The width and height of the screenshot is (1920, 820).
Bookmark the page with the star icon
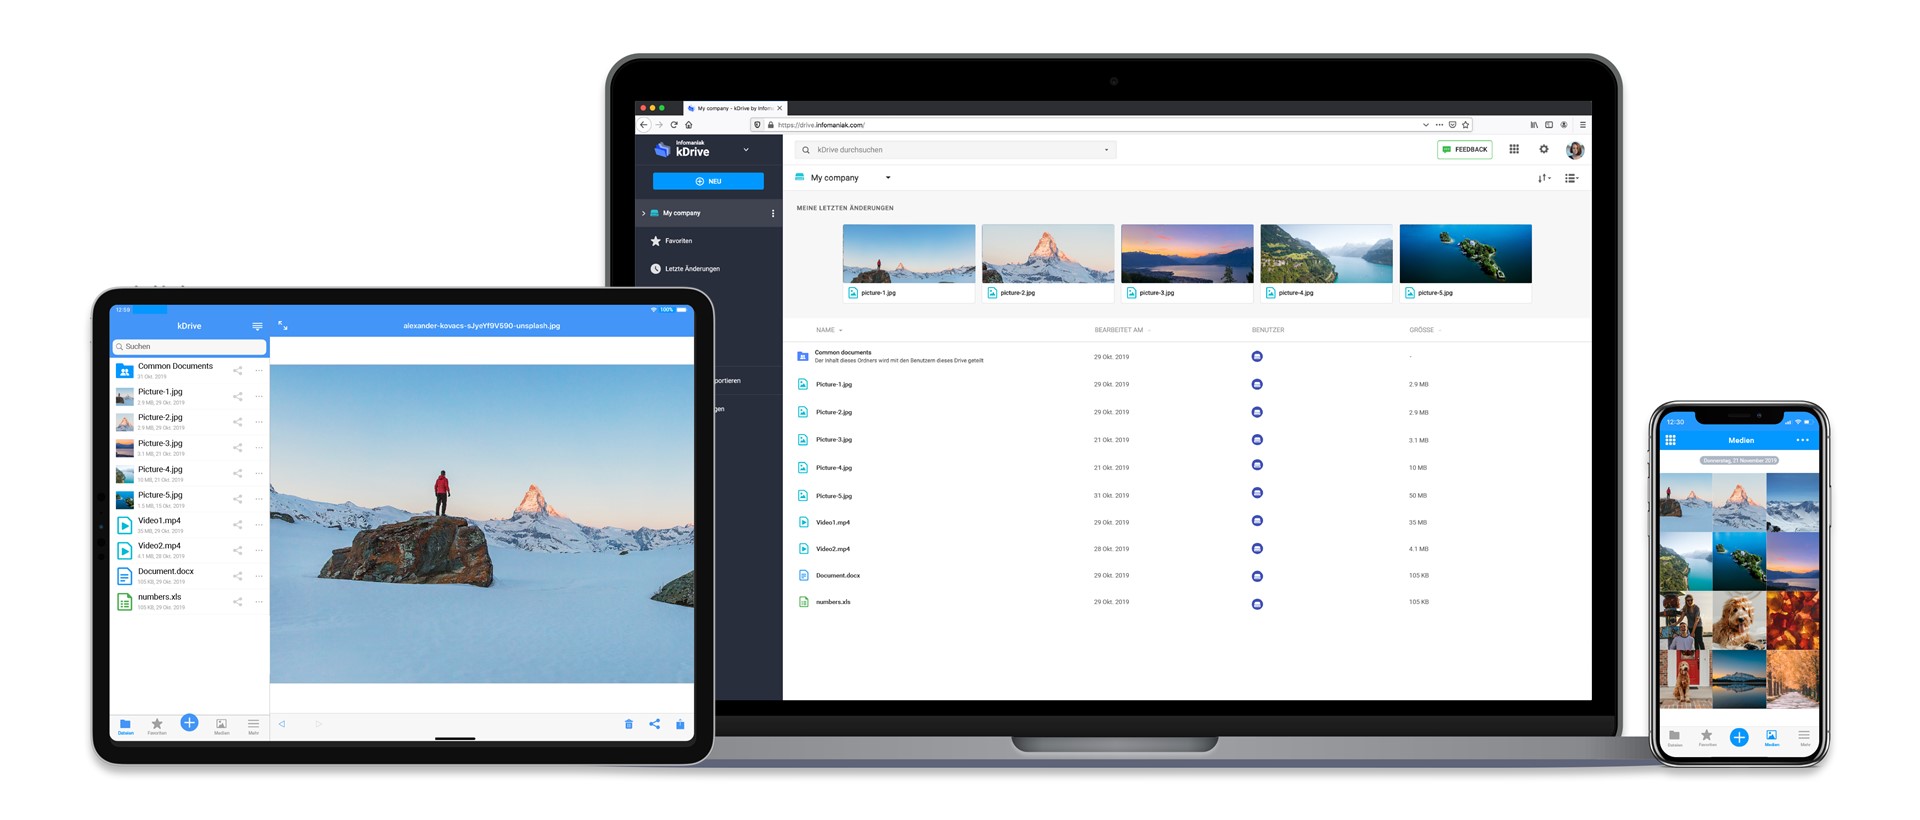point(1466,125)
